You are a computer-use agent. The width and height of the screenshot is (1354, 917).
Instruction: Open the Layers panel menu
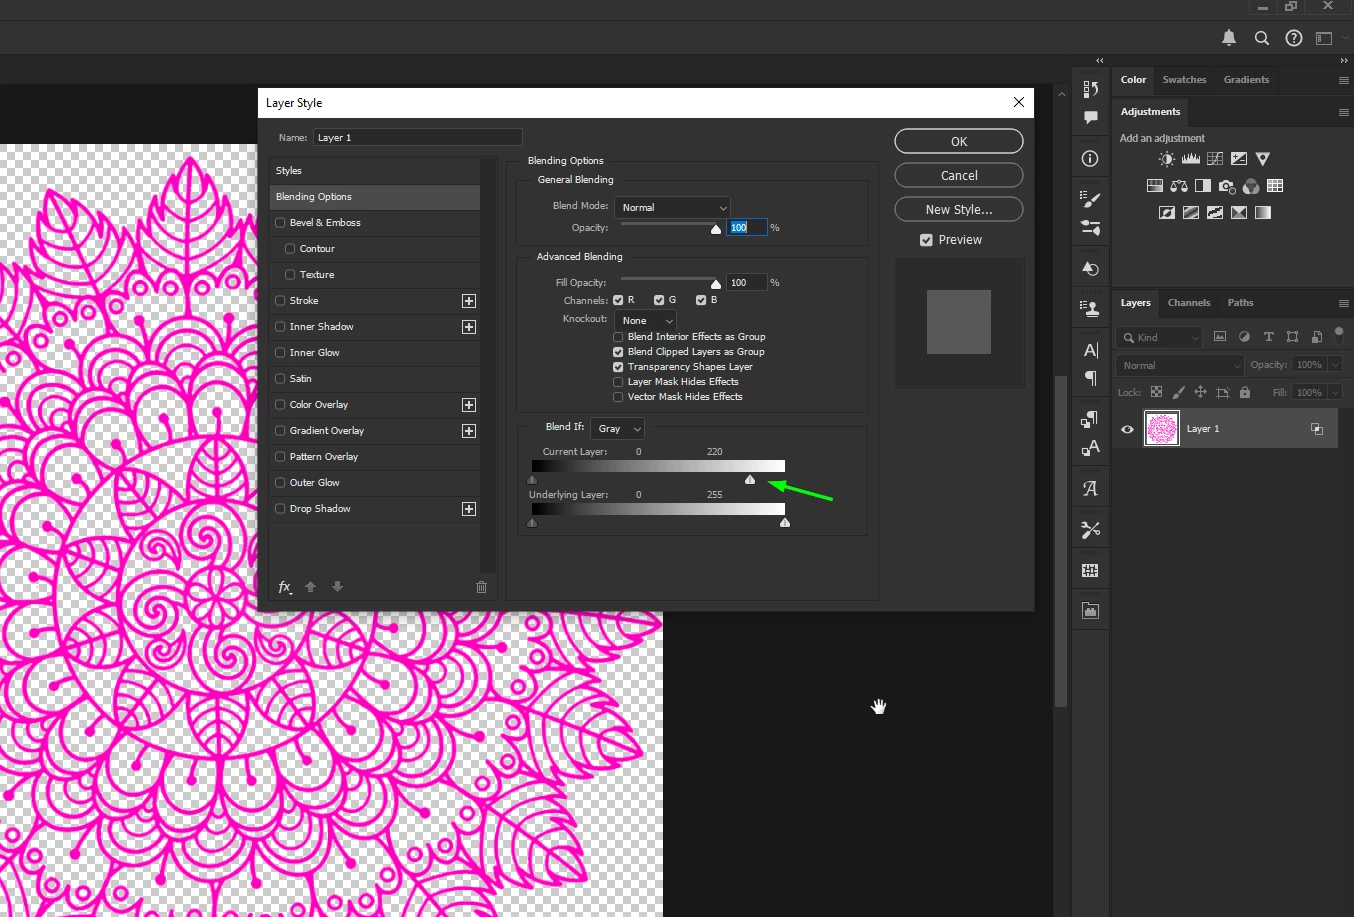[x=1343, y=303]
